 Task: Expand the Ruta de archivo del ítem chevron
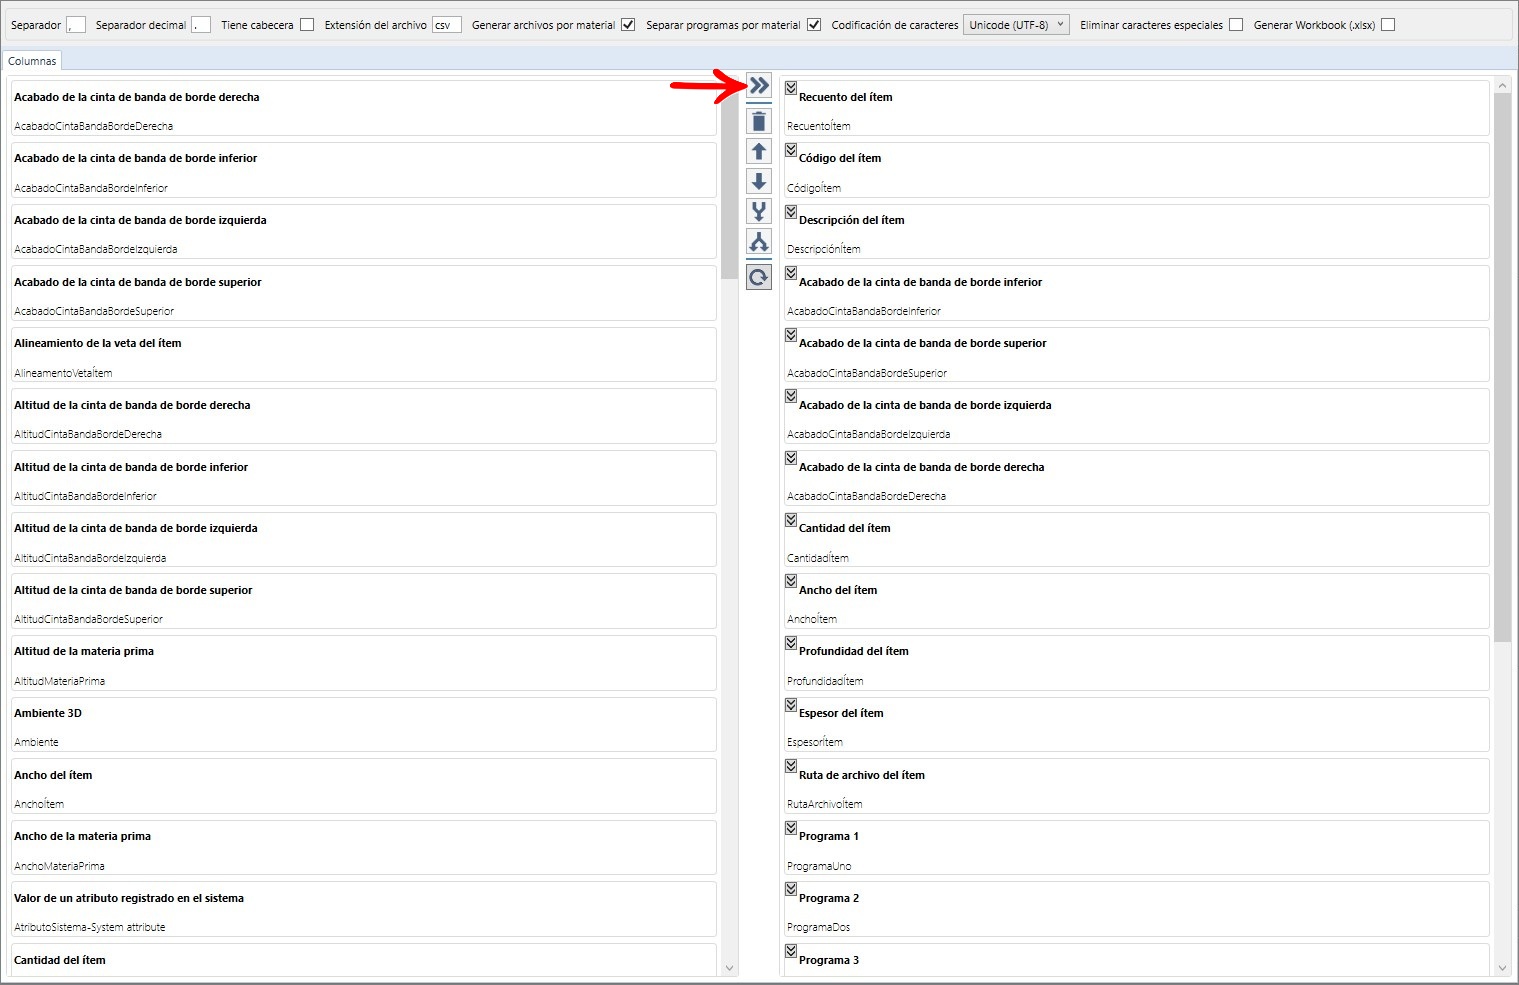[x=791, y=766]
